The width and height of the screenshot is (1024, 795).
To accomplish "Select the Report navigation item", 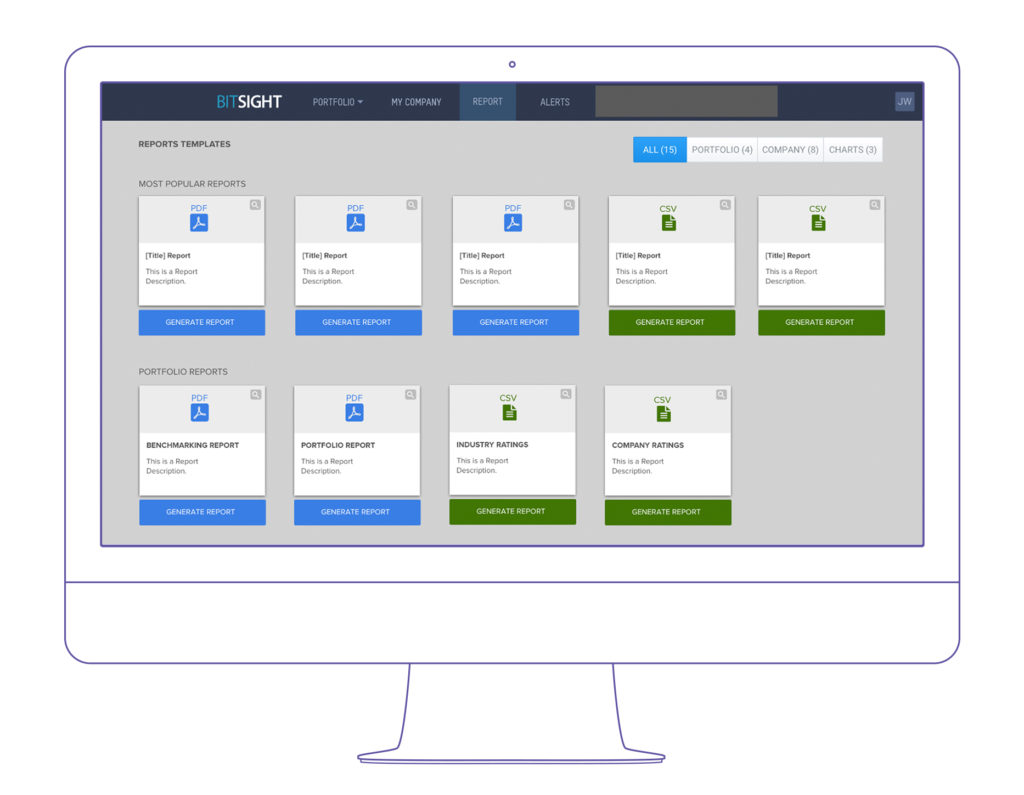I will click(x=488, y=102).
